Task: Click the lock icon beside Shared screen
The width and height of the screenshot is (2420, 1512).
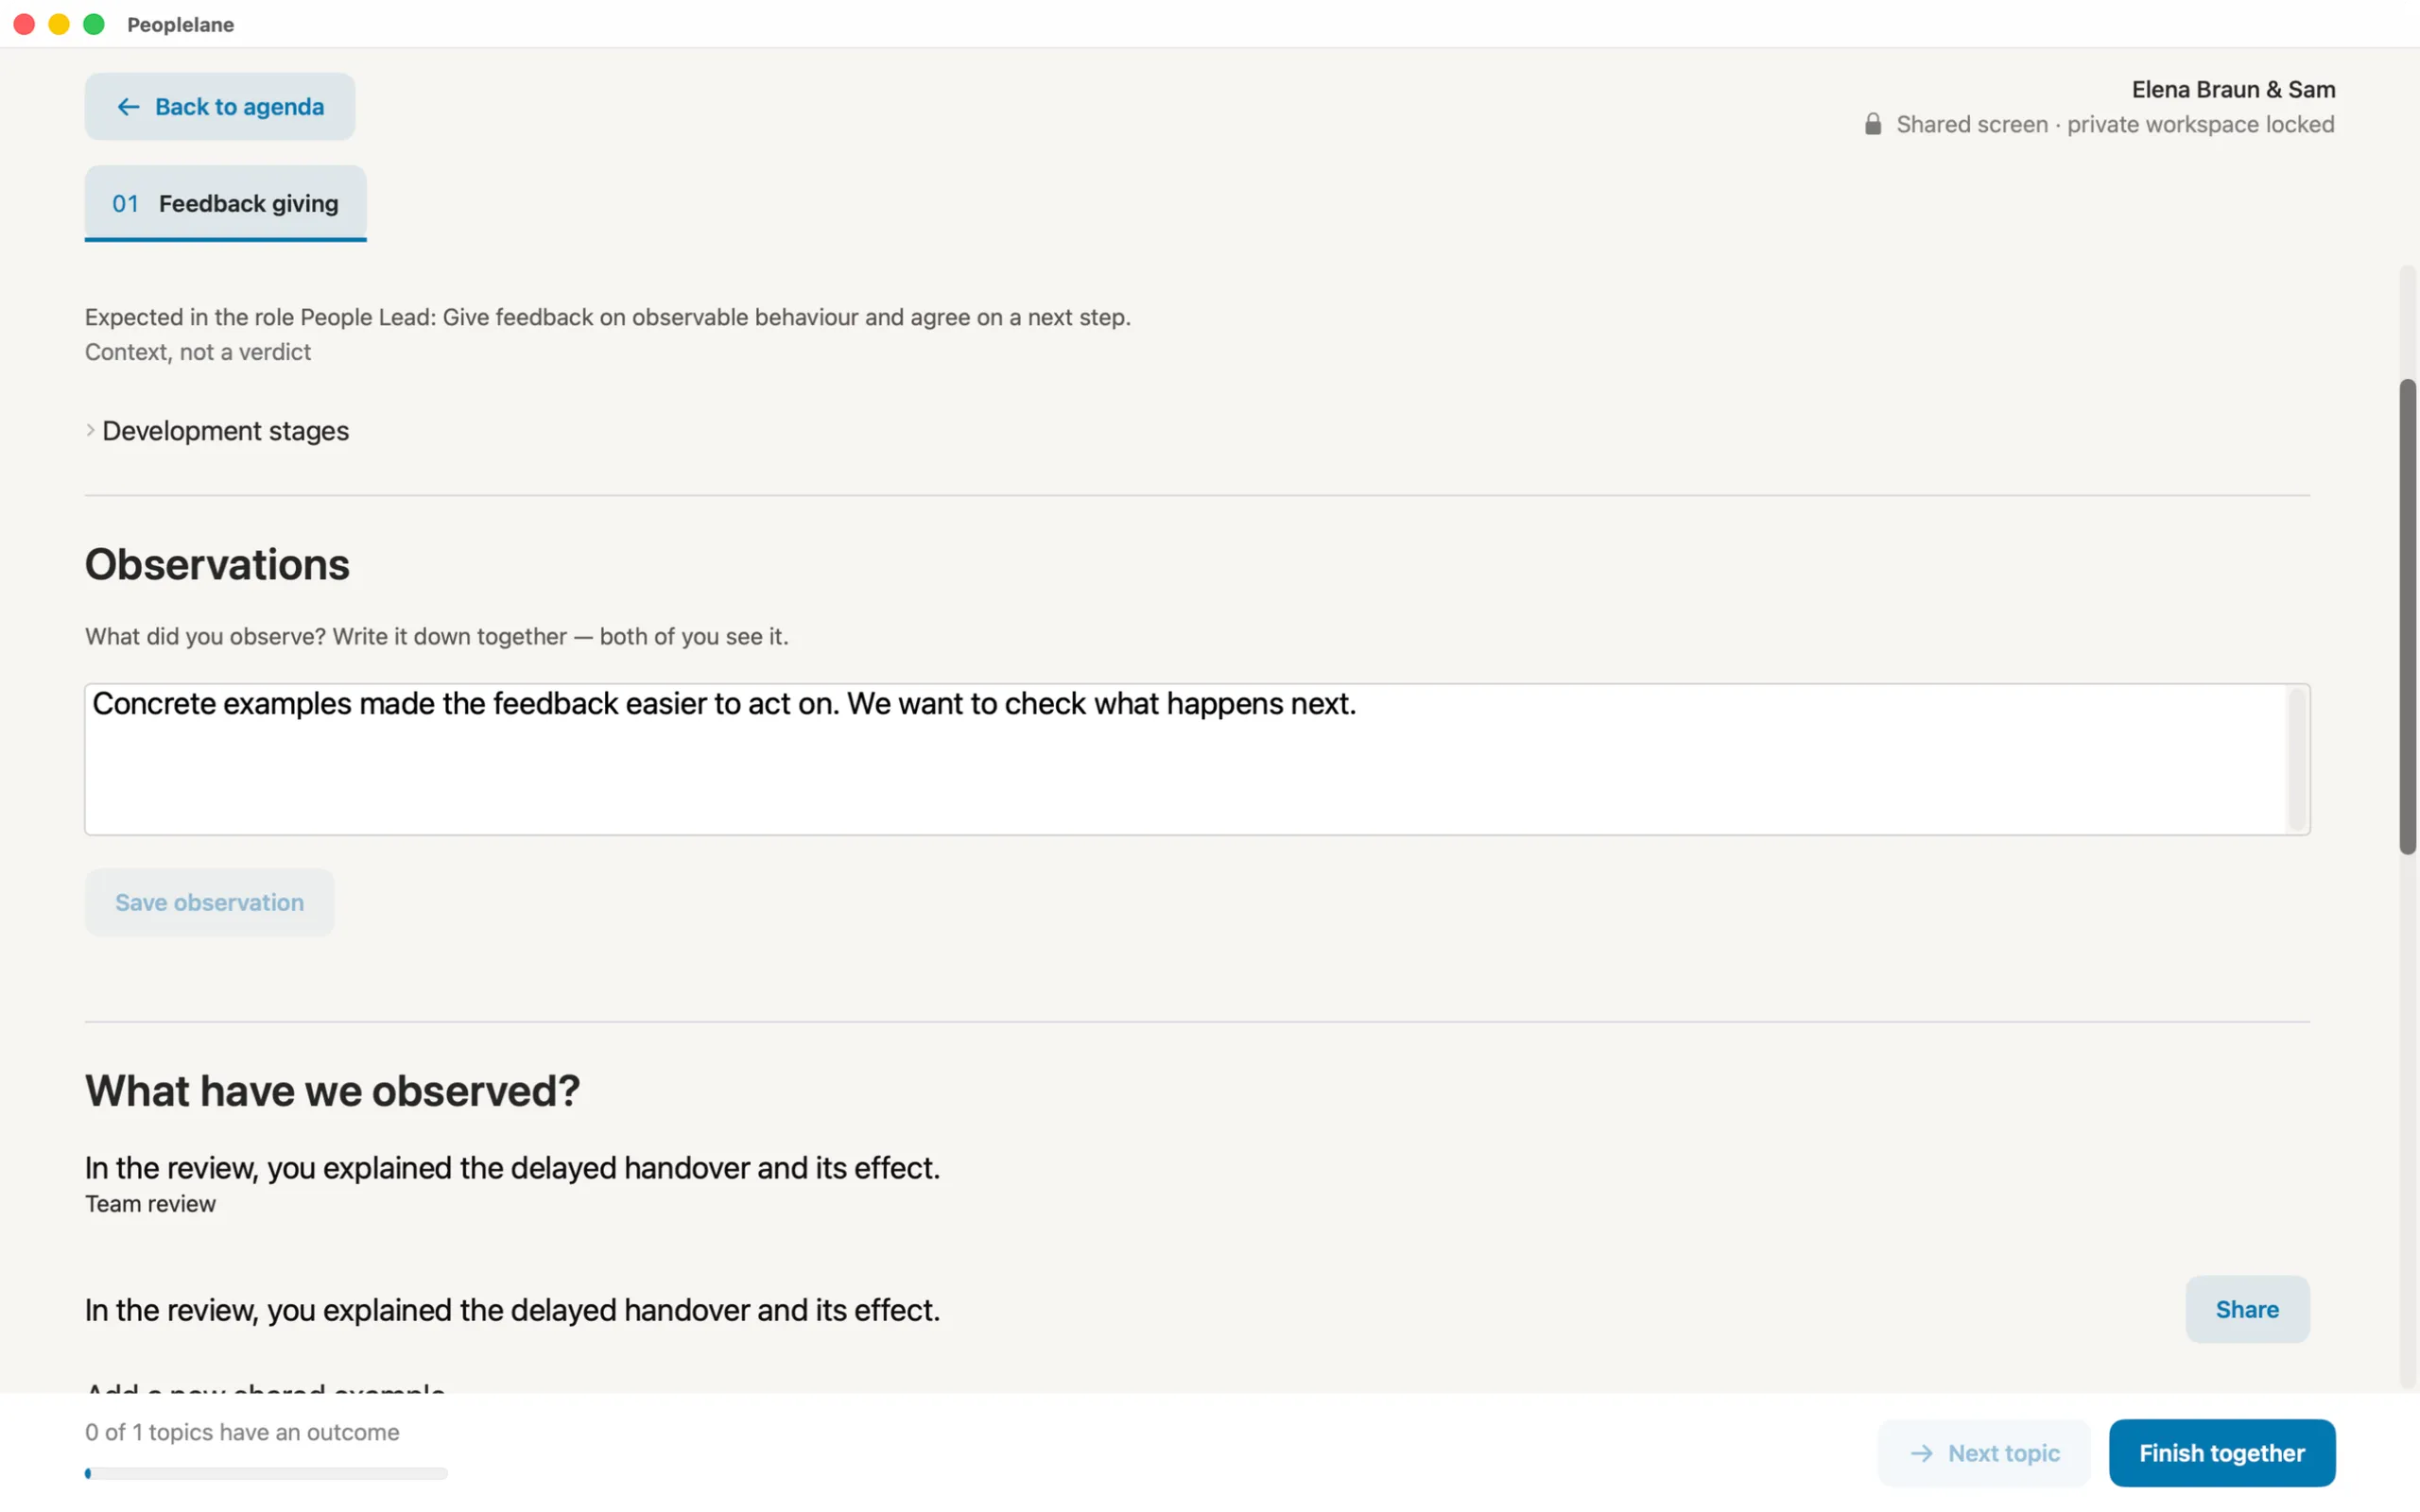Action: point(1873,124)
